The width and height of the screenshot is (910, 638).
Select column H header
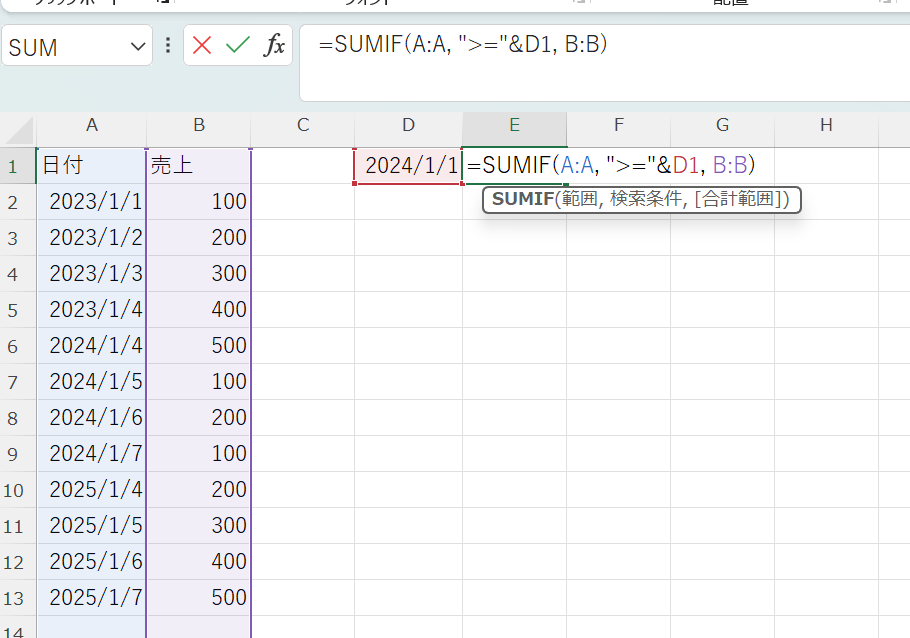826,125
